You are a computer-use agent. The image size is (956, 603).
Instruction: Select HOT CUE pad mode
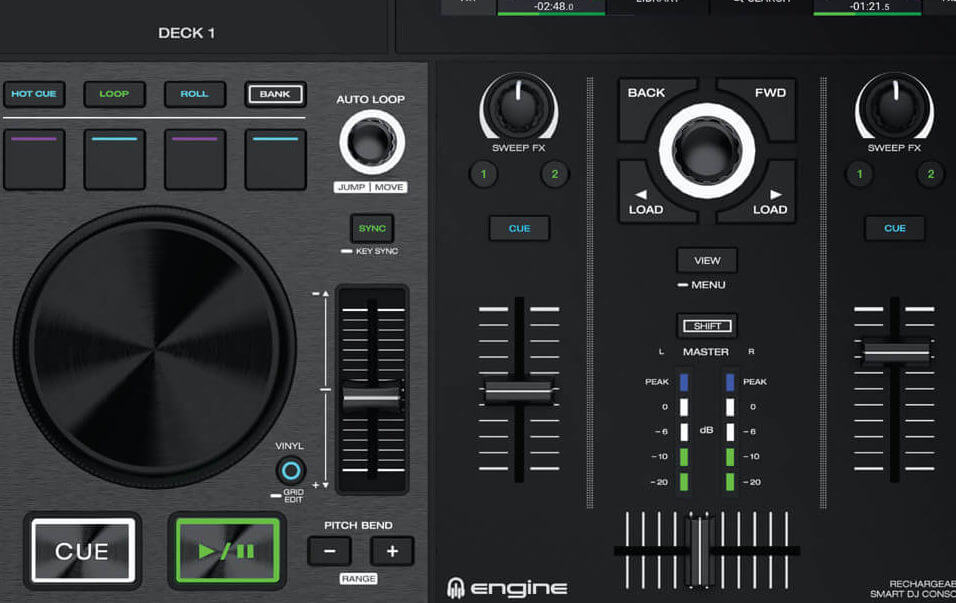pyautogui.click(x=34, y=95)
